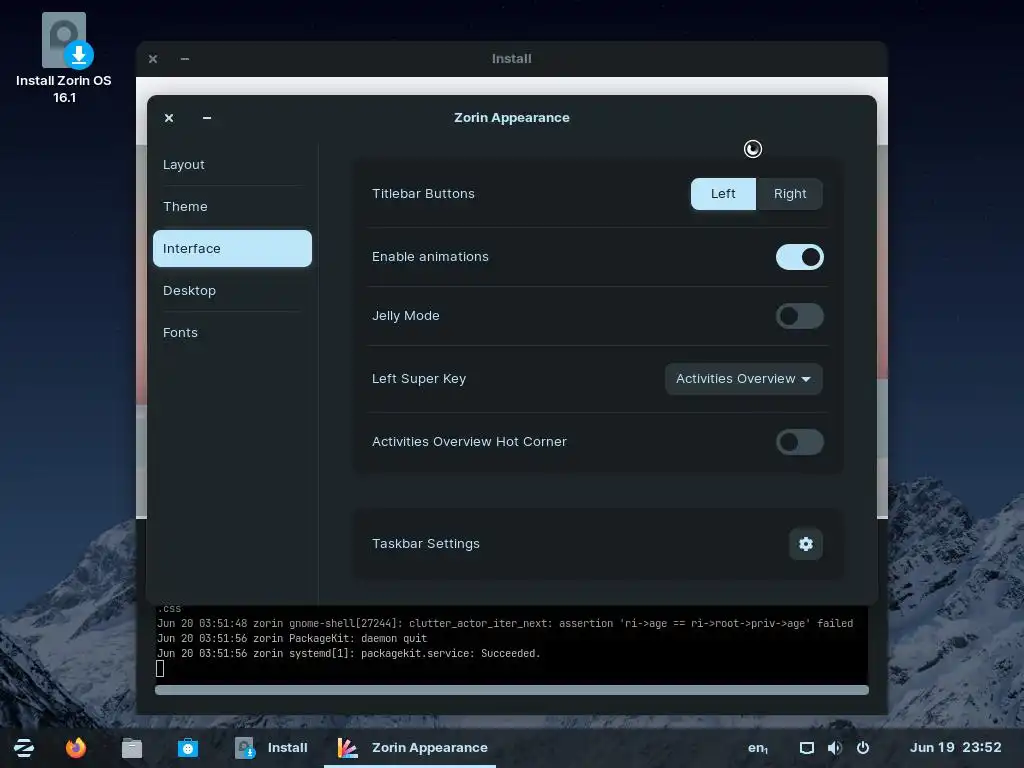Click the Titlebar Buttons label
1024x768 pixels.
coord(423,194)
